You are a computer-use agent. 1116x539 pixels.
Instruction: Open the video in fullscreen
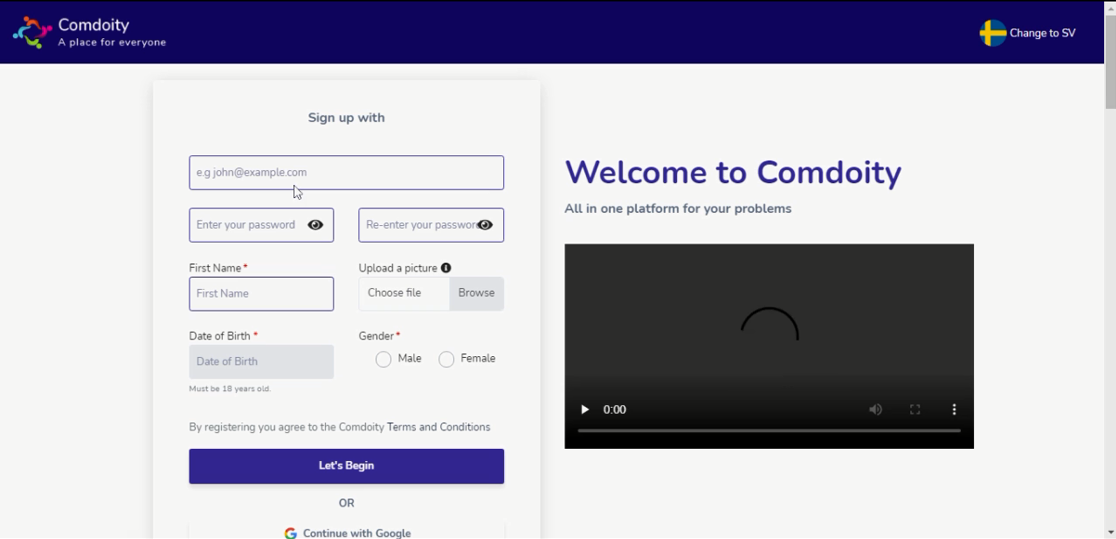(x=915, y=409)
